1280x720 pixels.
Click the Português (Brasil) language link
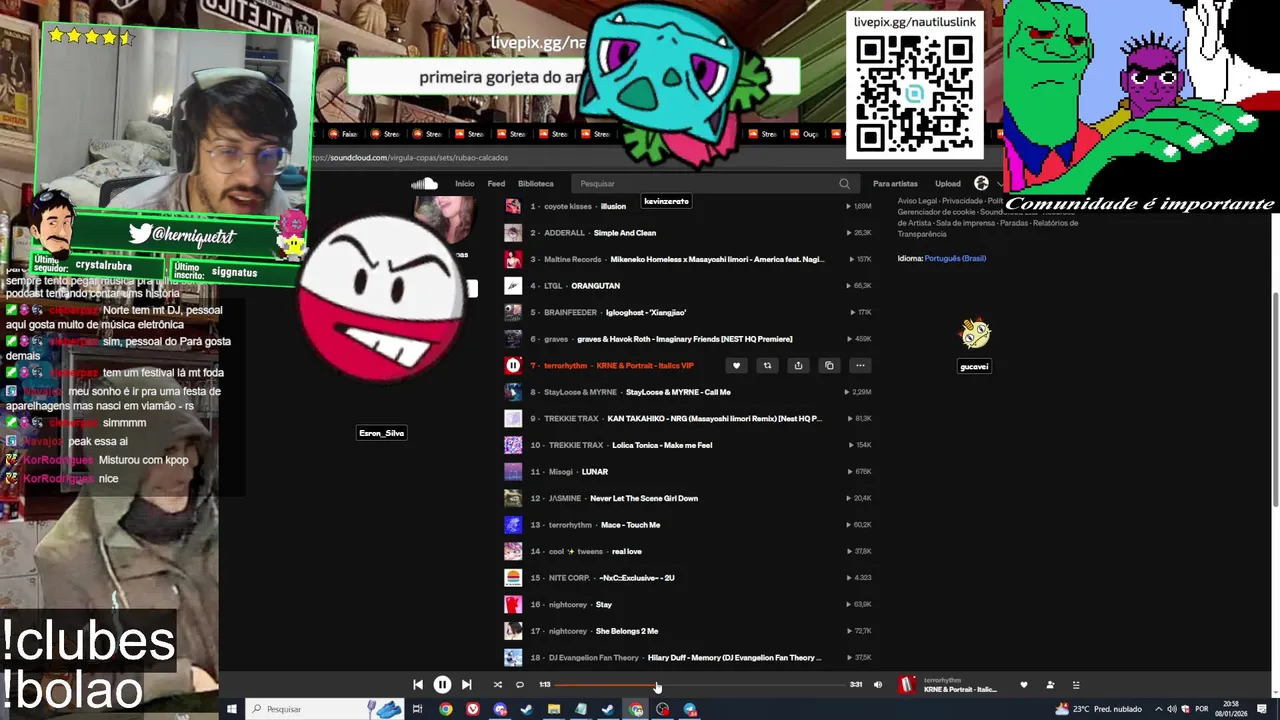[955, 258]
